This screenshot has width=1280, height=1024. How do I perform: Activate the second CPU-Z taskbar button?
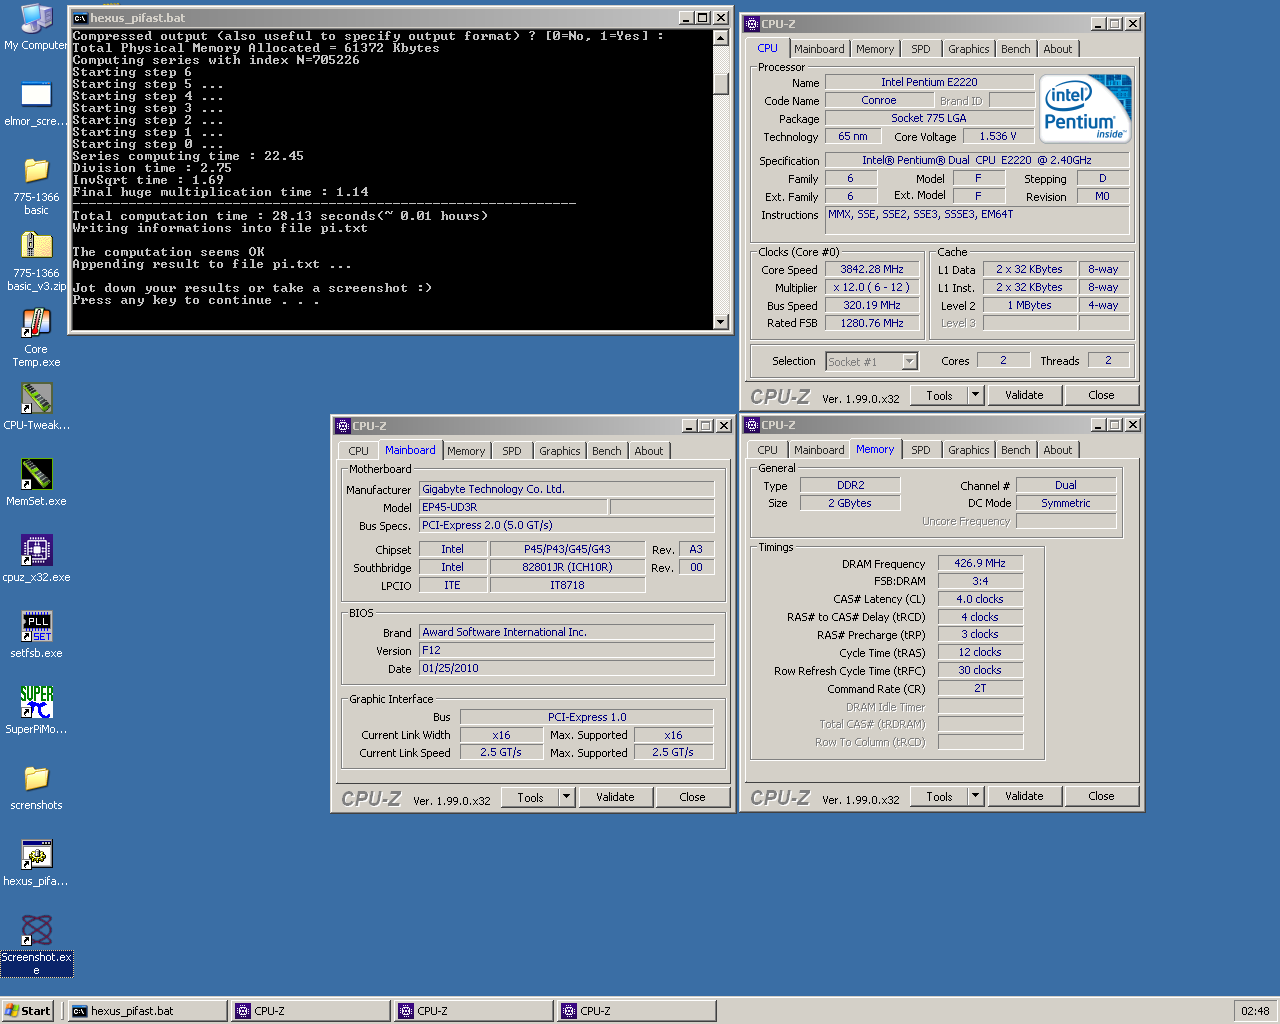473,1011
